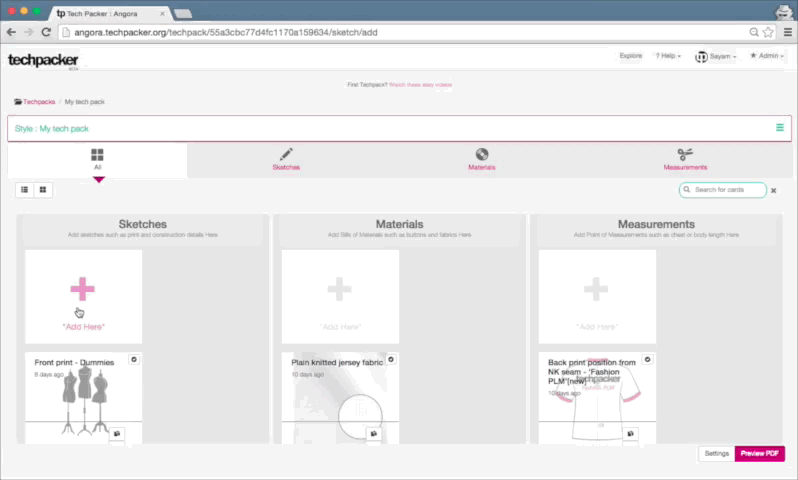Image resolution: width=798 pixels, height=480 pixels.
Task: Reload the page with refresh icon
Action: 46,32
